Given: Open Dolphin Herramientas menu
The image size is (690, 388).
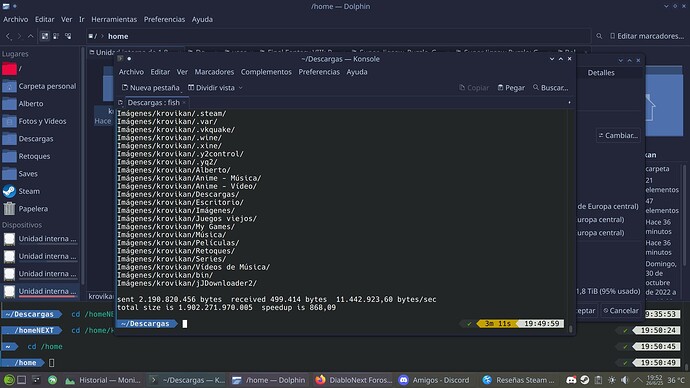Looking at the screenshot, I should click(114, 19).
